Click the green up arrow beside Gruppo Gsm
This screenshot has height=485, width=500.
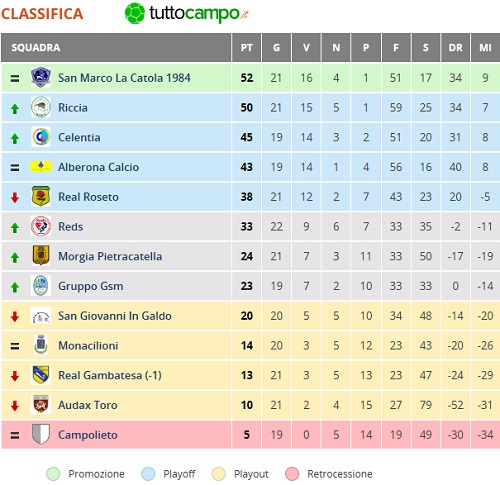pos(15,287)
